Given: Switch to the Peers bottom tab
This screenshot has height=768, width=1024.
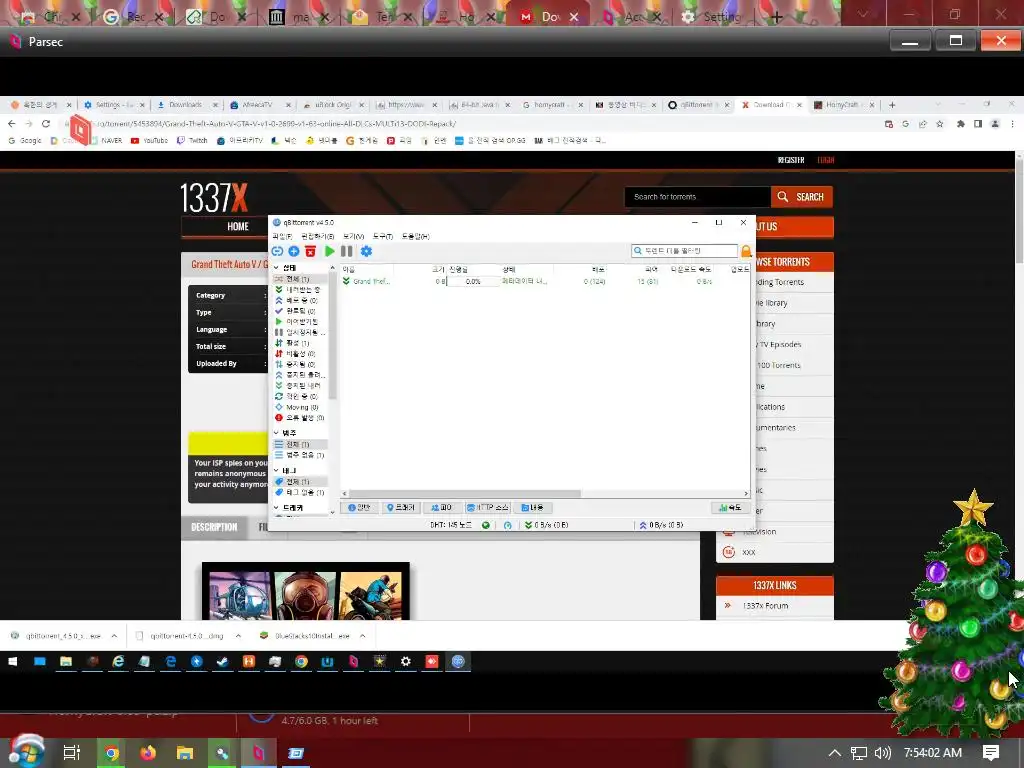Looking at the screenshot, I should (x=441, y=507).
